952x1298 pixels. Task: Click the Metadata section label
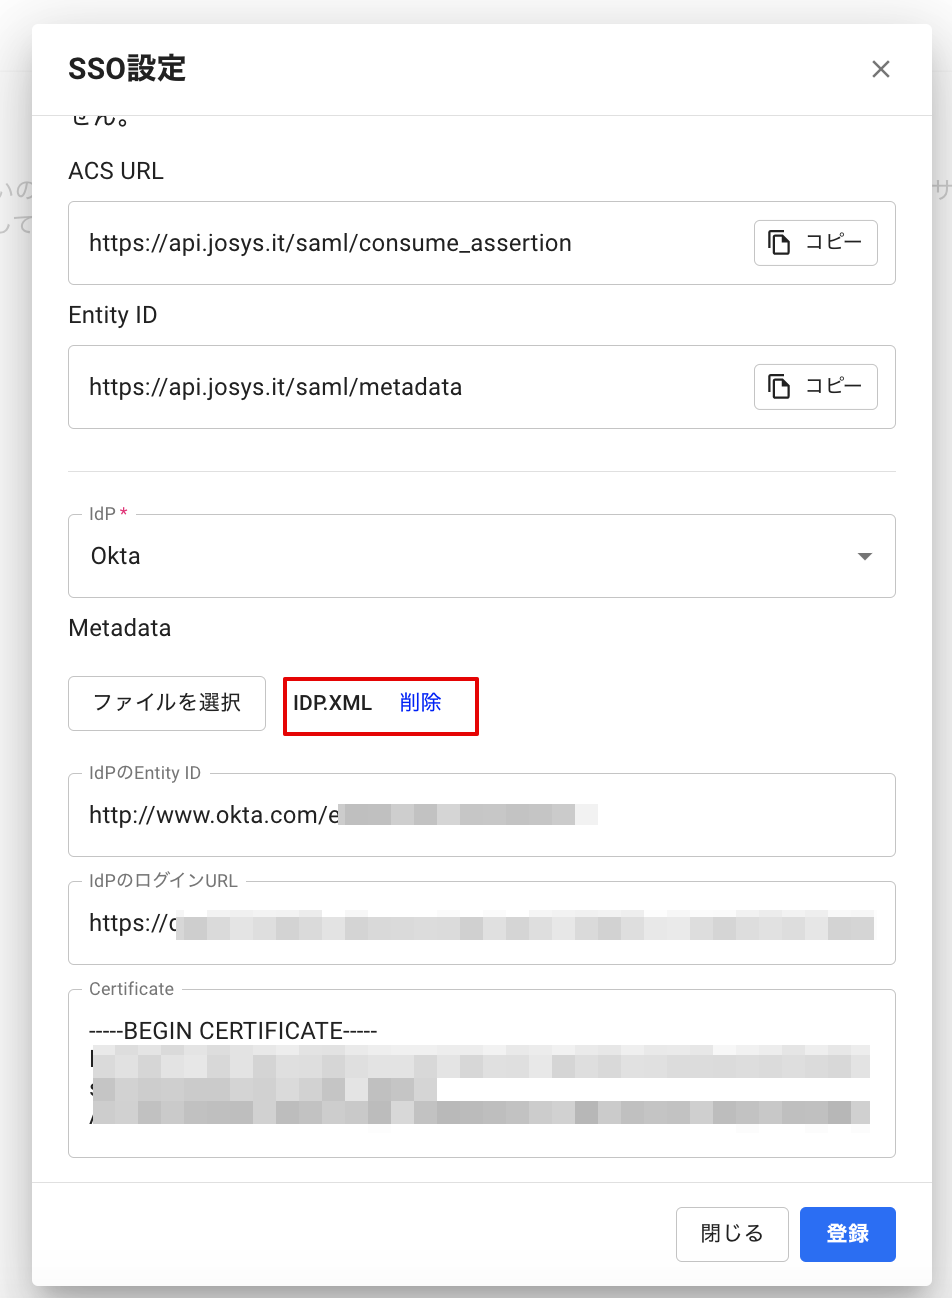click(120, 628)
